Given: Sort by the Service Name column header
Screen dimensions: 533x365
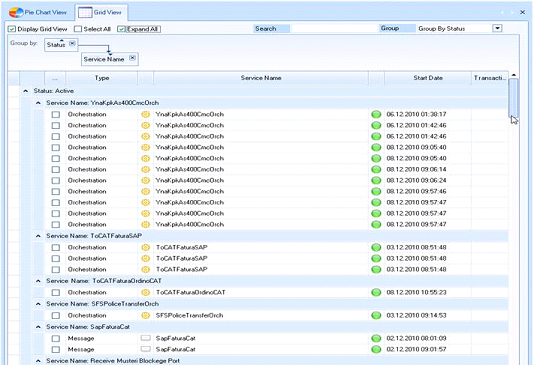Looking at the screenshot, I should (261, 78).
